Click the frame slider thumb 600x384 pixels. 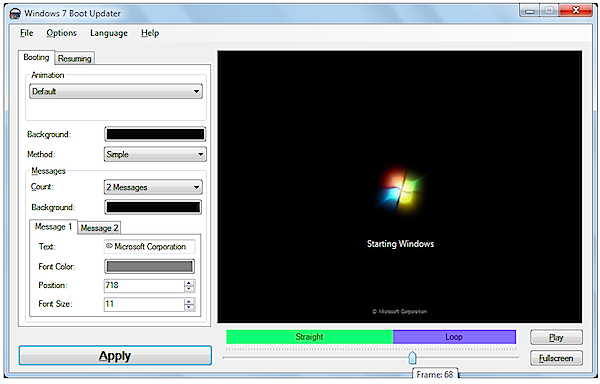click(412, 358)
